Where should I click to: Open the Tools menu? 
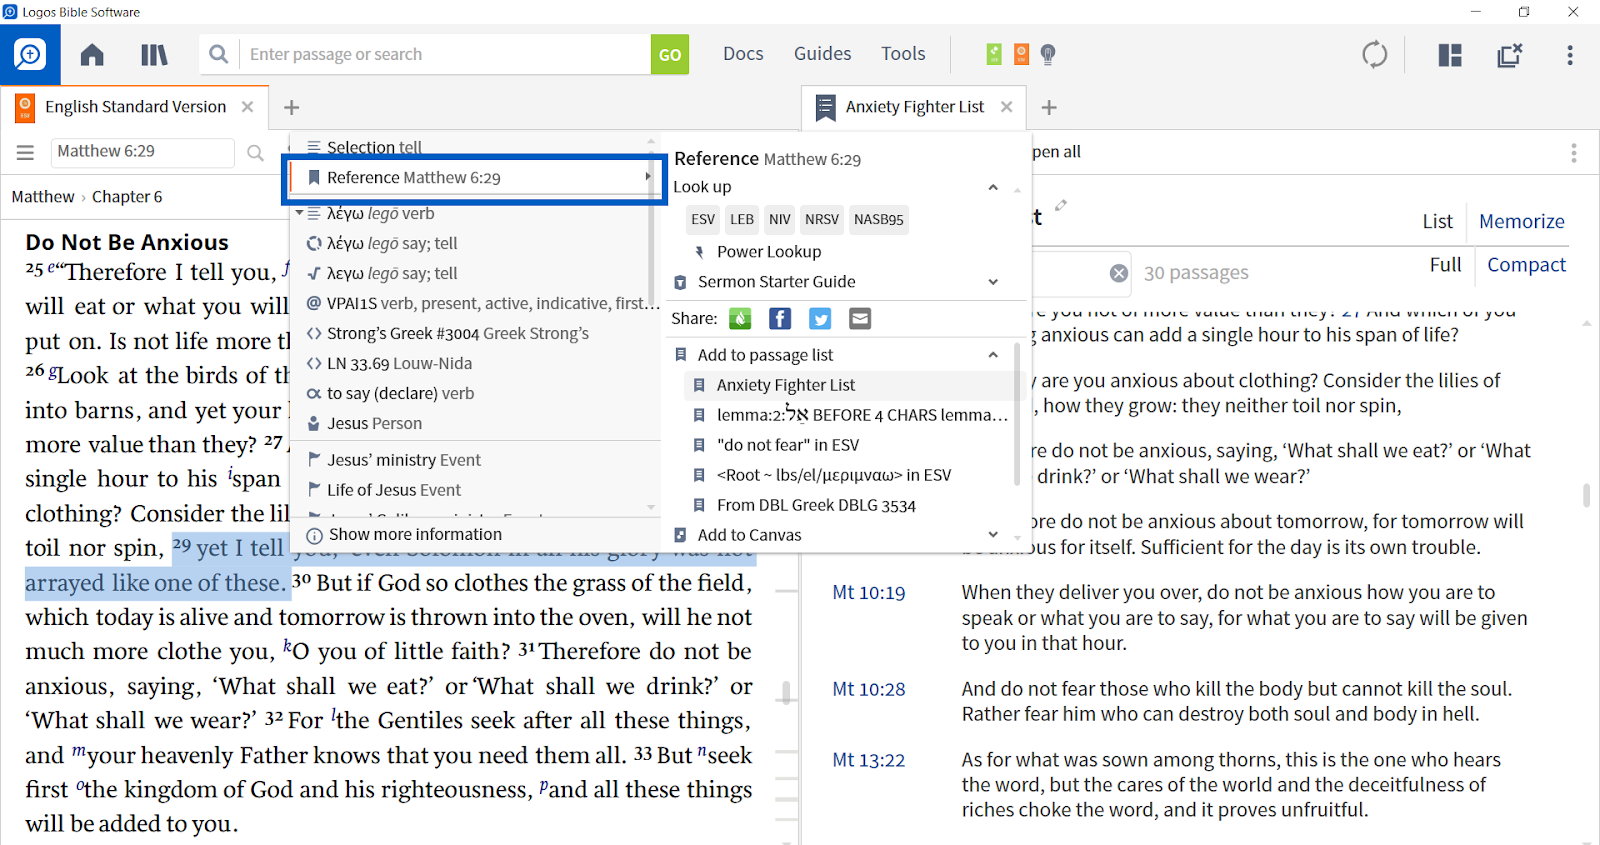(x=903, y=54)
